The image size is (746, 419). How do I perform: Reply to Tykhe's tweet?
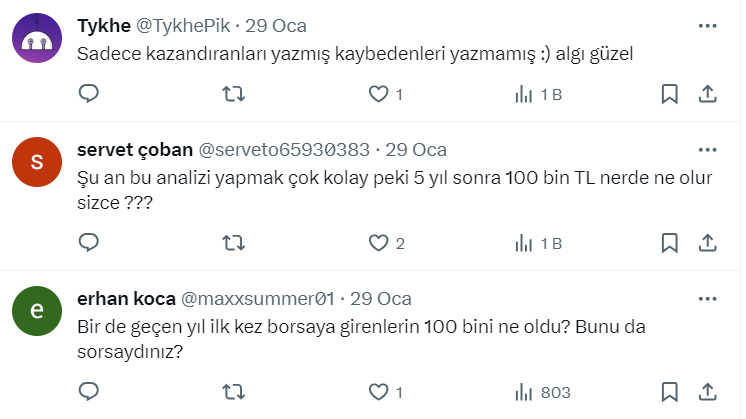click(89, 94)
